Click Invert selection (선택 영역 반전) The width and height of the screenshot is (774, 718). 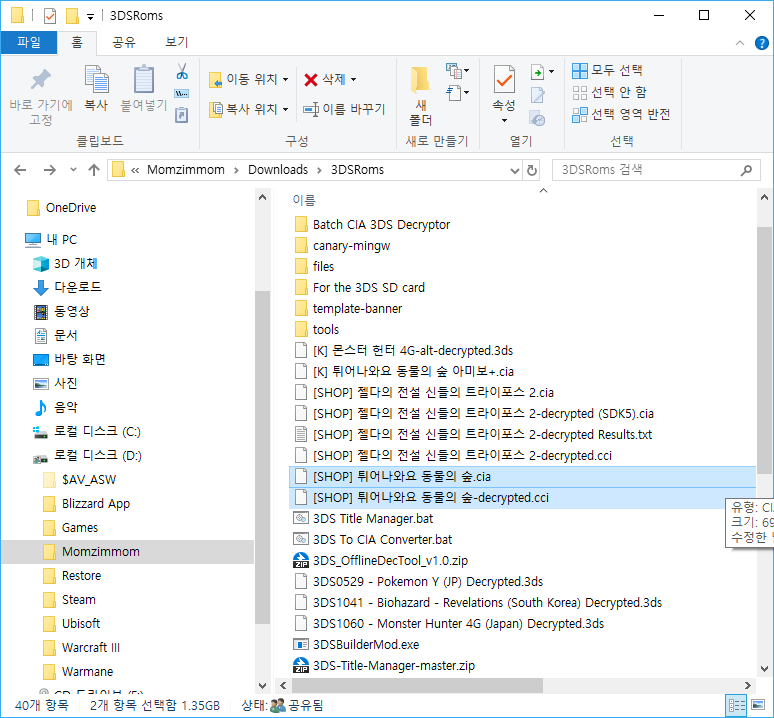click(621, 114)
